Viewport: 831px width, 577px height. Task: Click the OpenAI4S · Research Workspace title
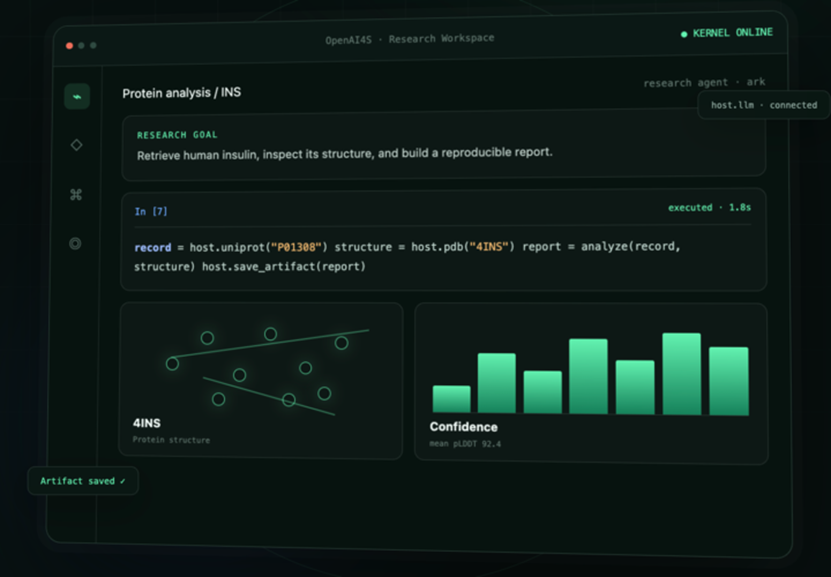point(410,39)
